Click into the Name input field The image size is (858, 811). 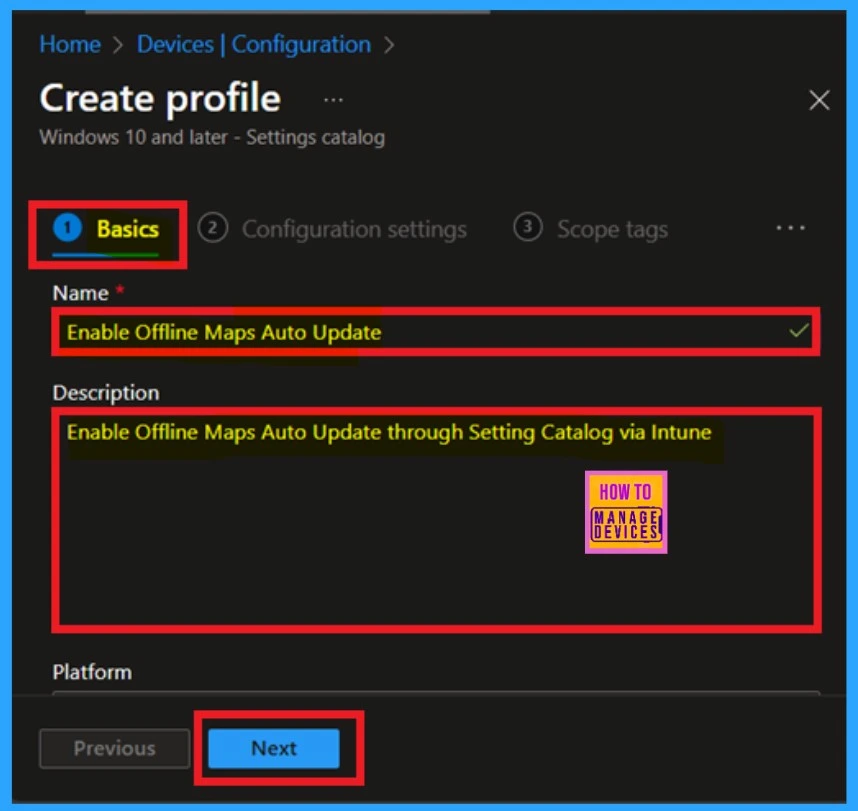(436, 332)
